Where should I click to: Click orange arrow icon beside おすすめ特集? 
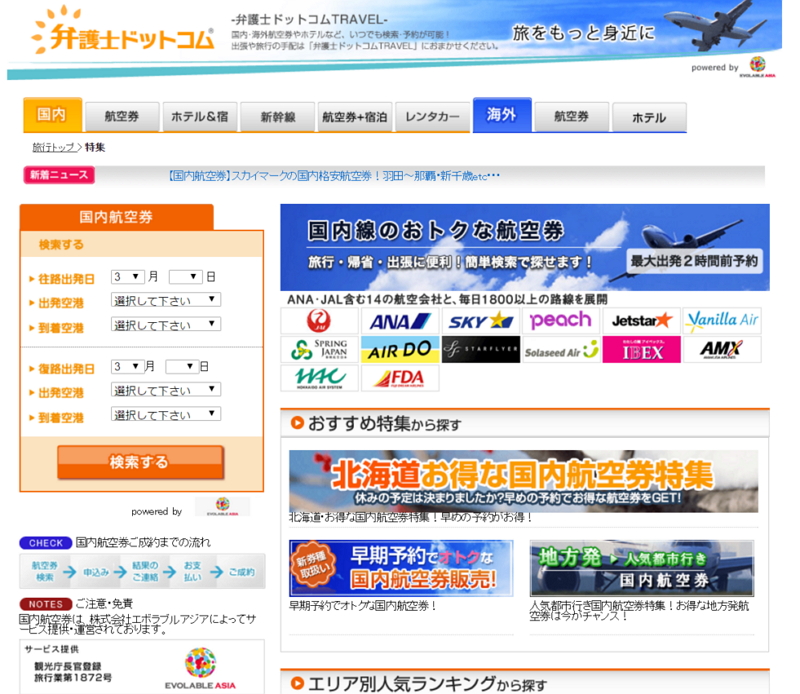297,423
